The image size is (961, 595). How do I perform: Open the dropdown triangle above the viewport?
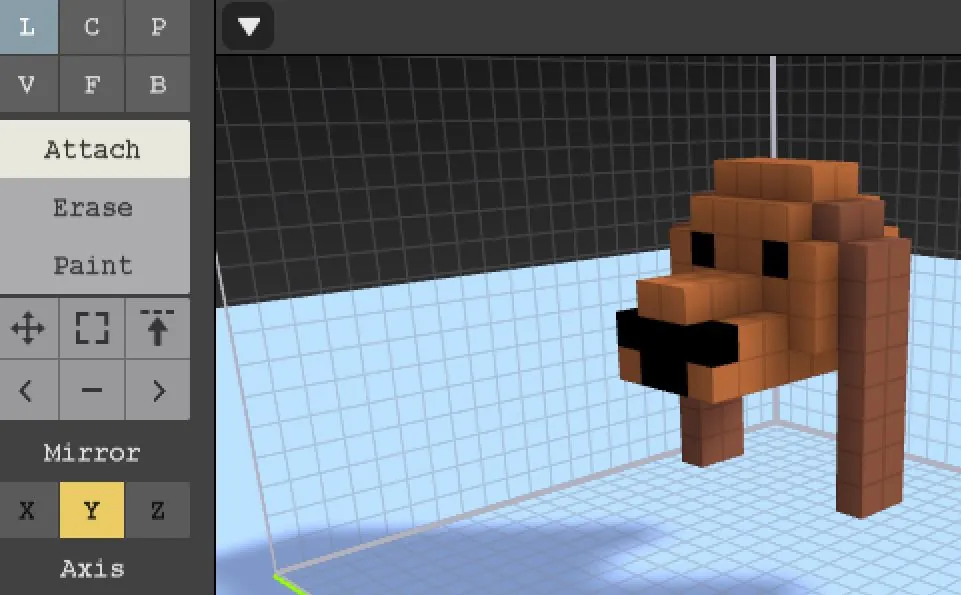(x=248, y=26)
